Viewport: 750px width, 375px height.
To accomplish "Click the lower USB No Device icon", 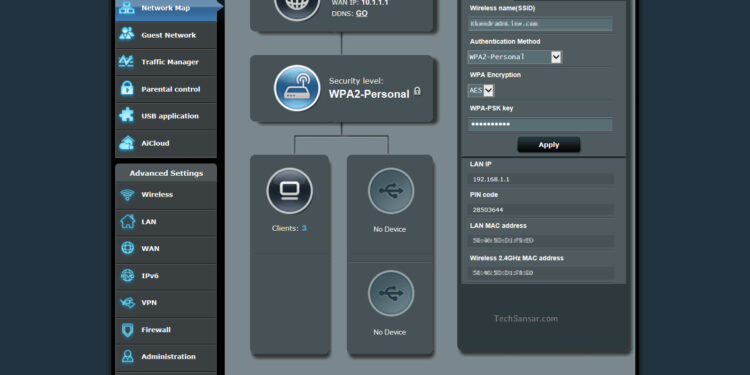I will pos(391,293).
